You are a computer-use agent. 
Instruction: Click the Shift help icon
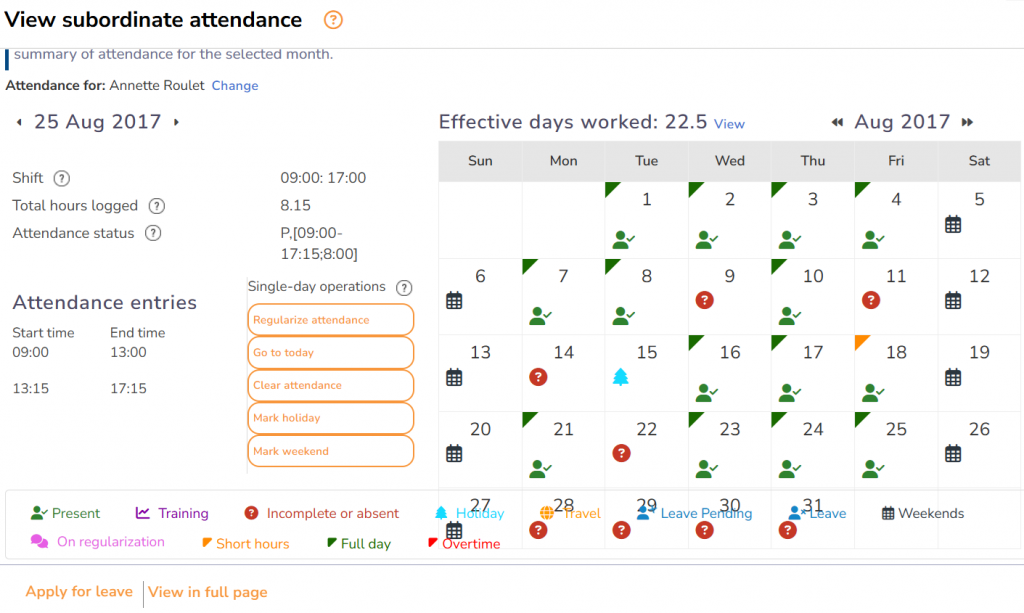click(x=62, y=178)
